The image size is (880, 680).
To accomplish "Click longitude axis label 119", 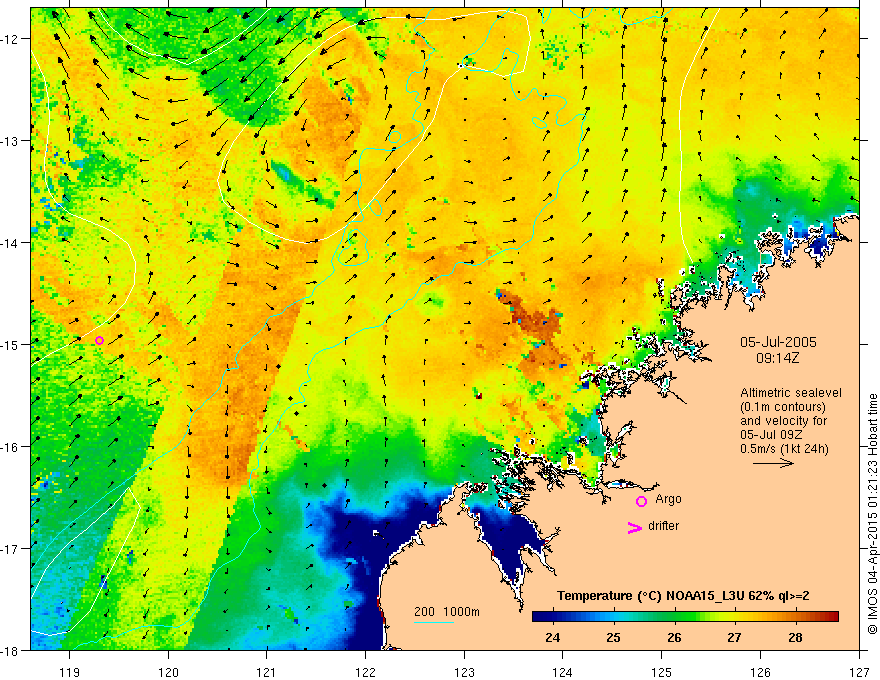I will click(x=69, y=672).
